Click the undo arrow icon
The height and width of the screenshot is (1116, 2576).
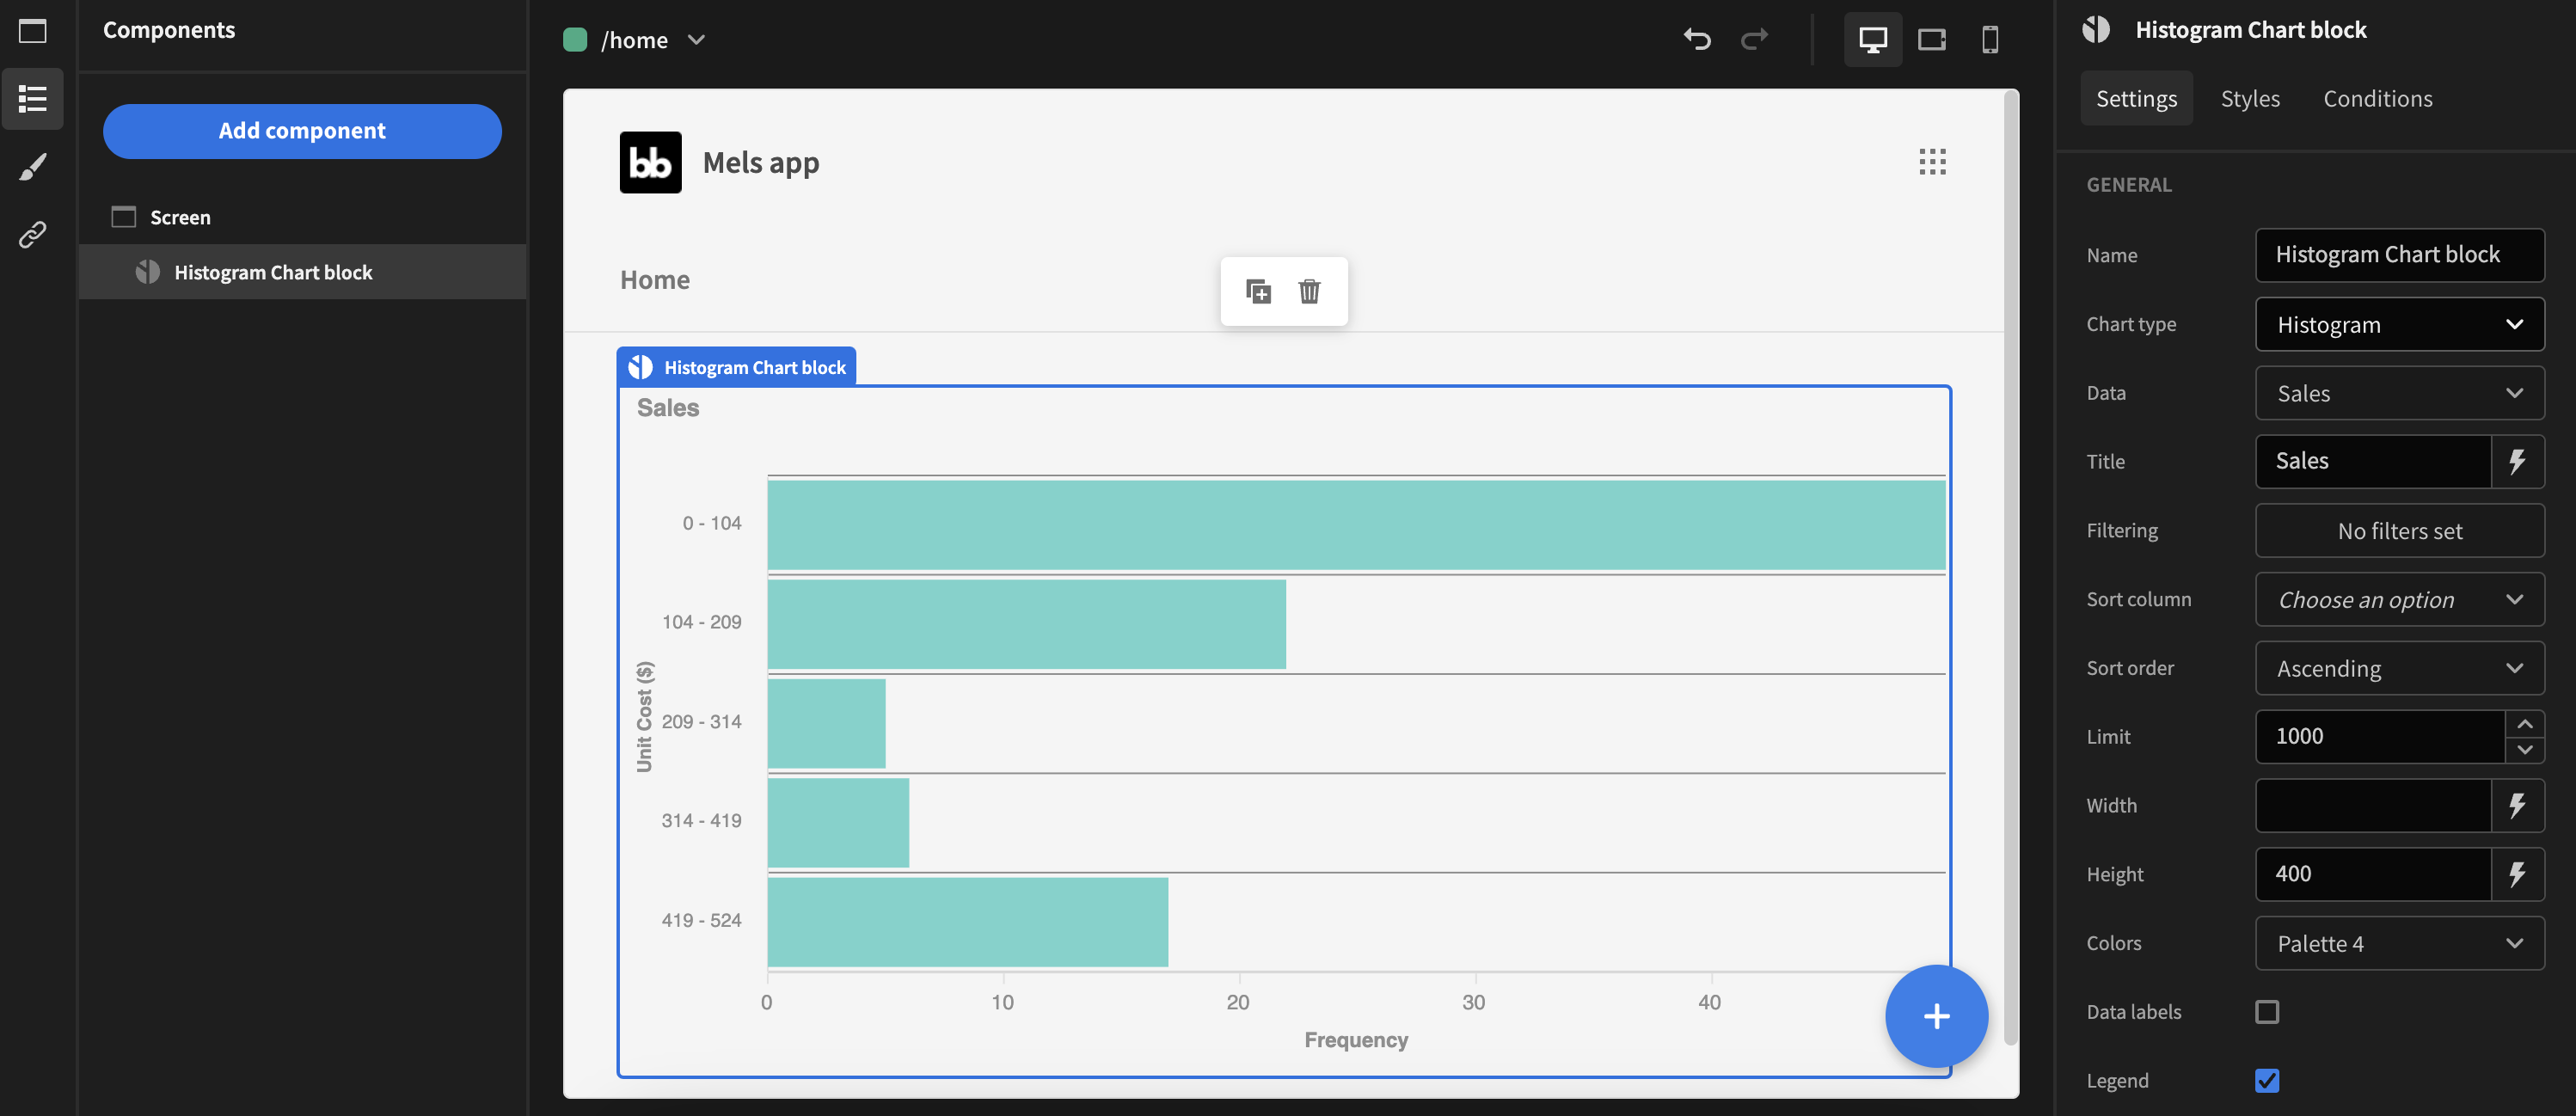tap(1697, 40)
